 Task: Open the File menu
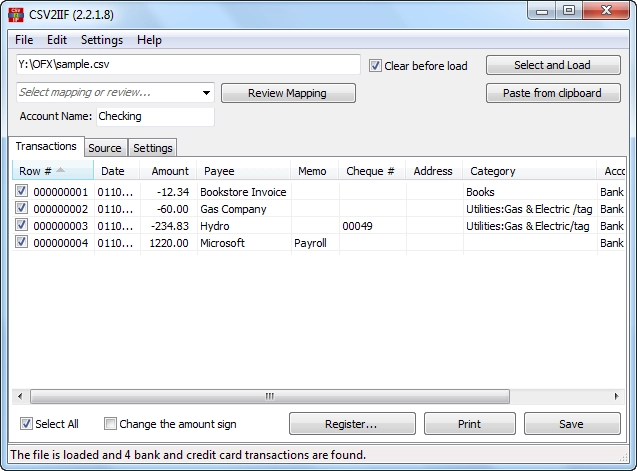tap(24, 40)
